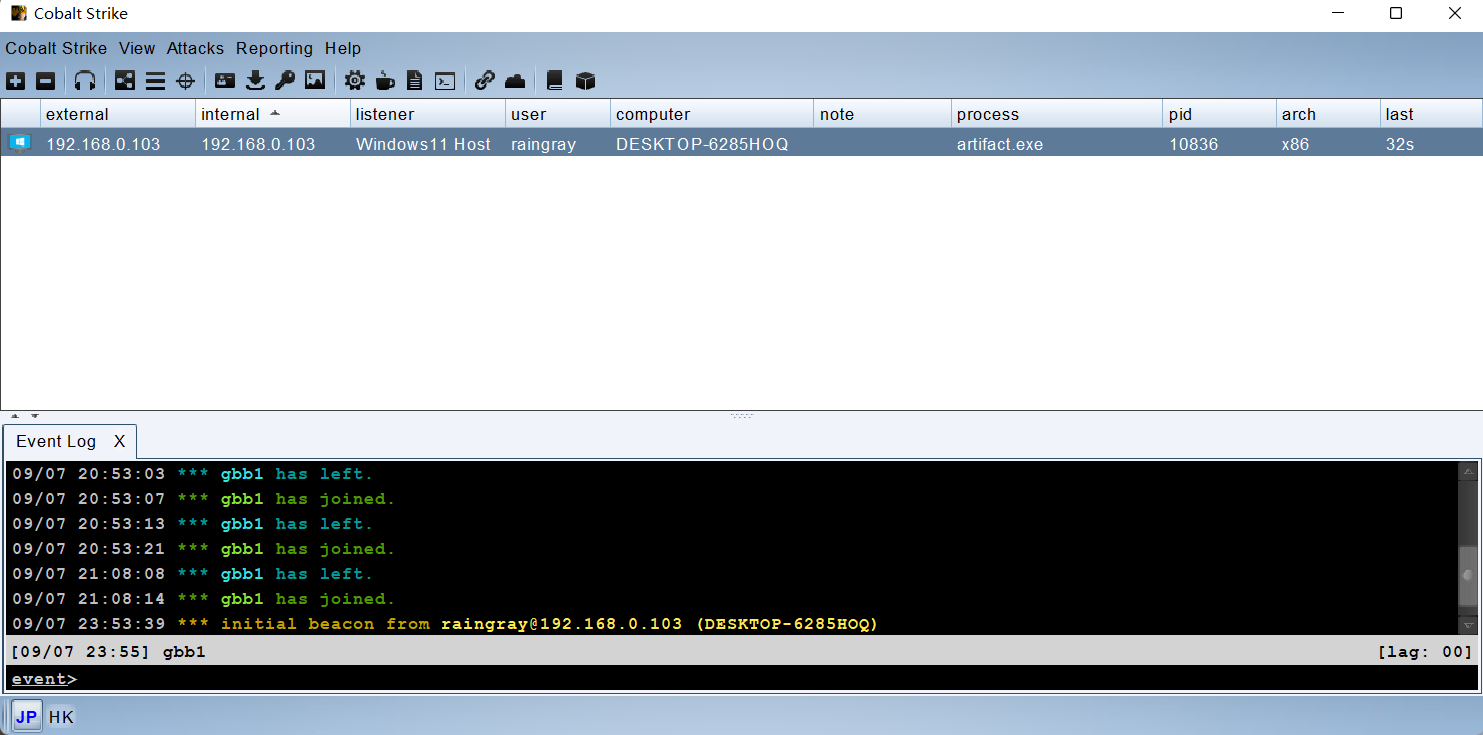The image size is (1483, 735).
Task: Click the manage web server cloud icon
Action: [x=515, y=81]
